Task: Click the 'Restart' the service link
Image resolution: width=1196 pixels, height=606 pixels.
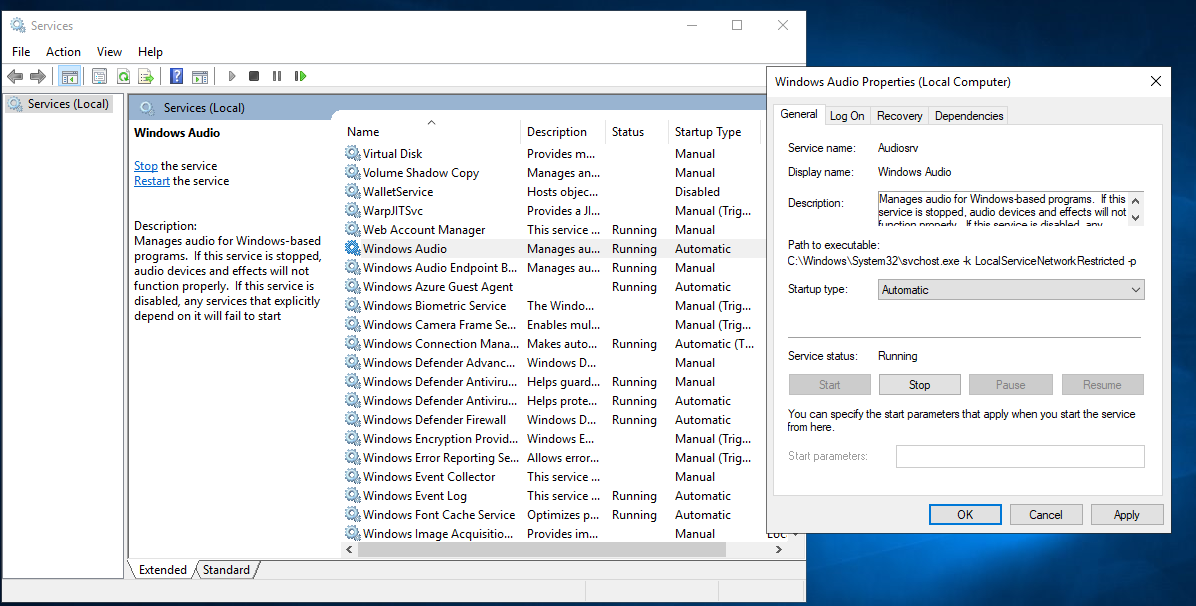Action: pyautogui.click(x=152, y=181)
